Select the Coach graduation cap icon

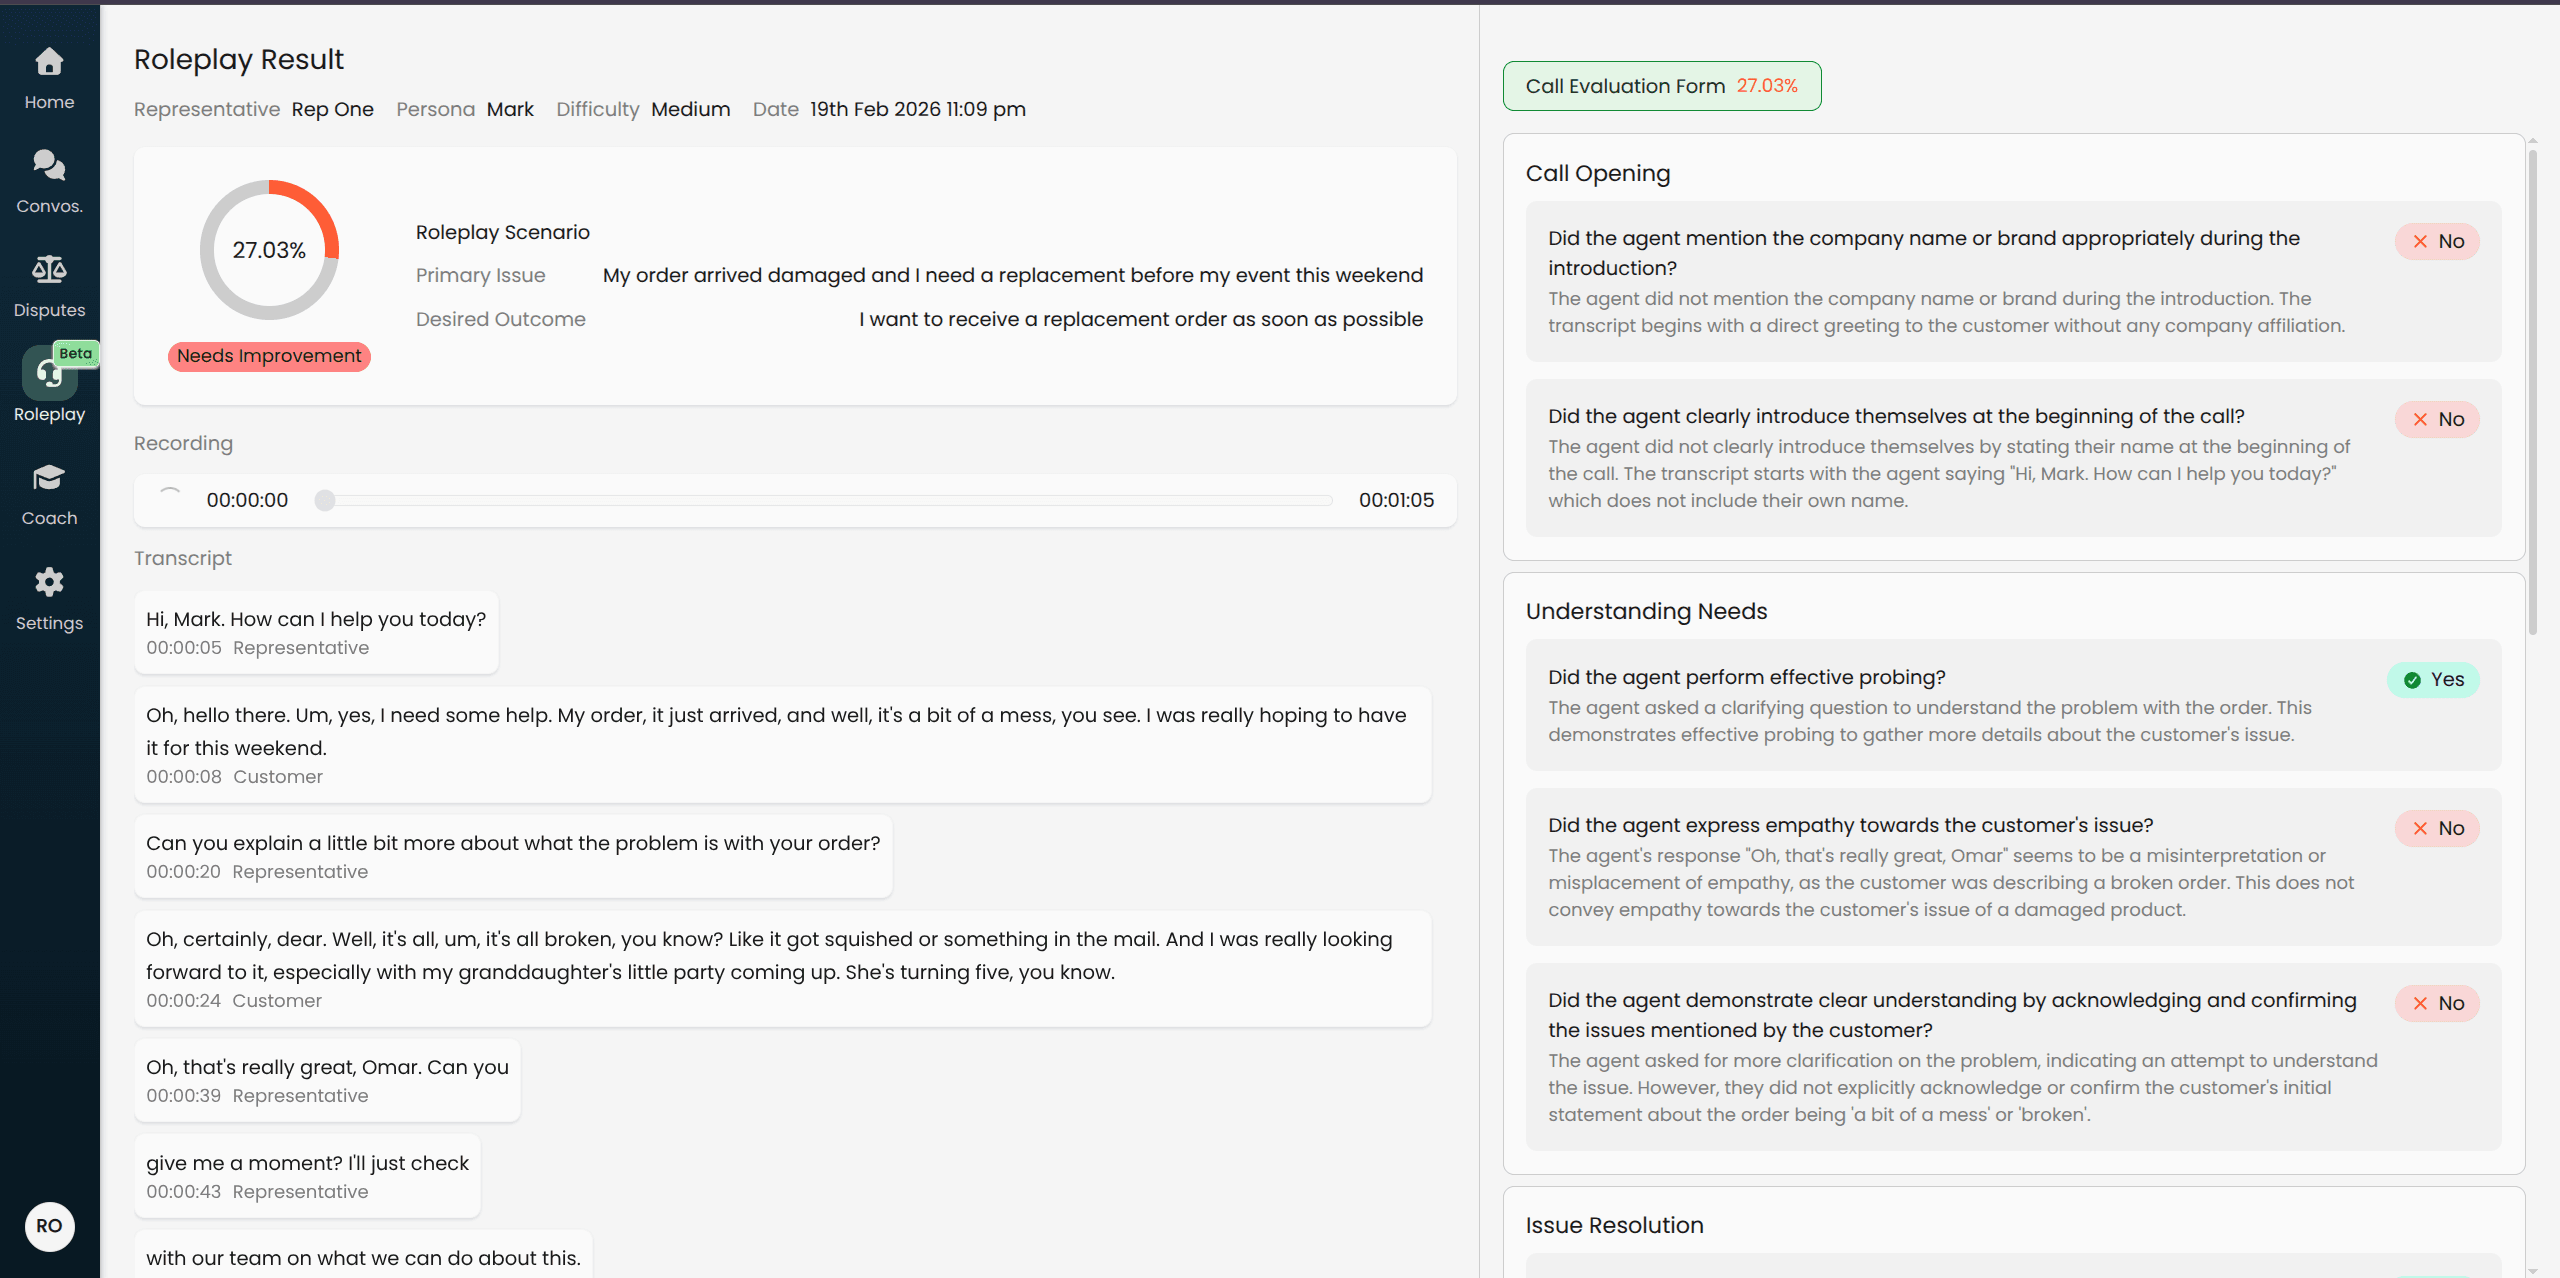[x=49, y=478]
